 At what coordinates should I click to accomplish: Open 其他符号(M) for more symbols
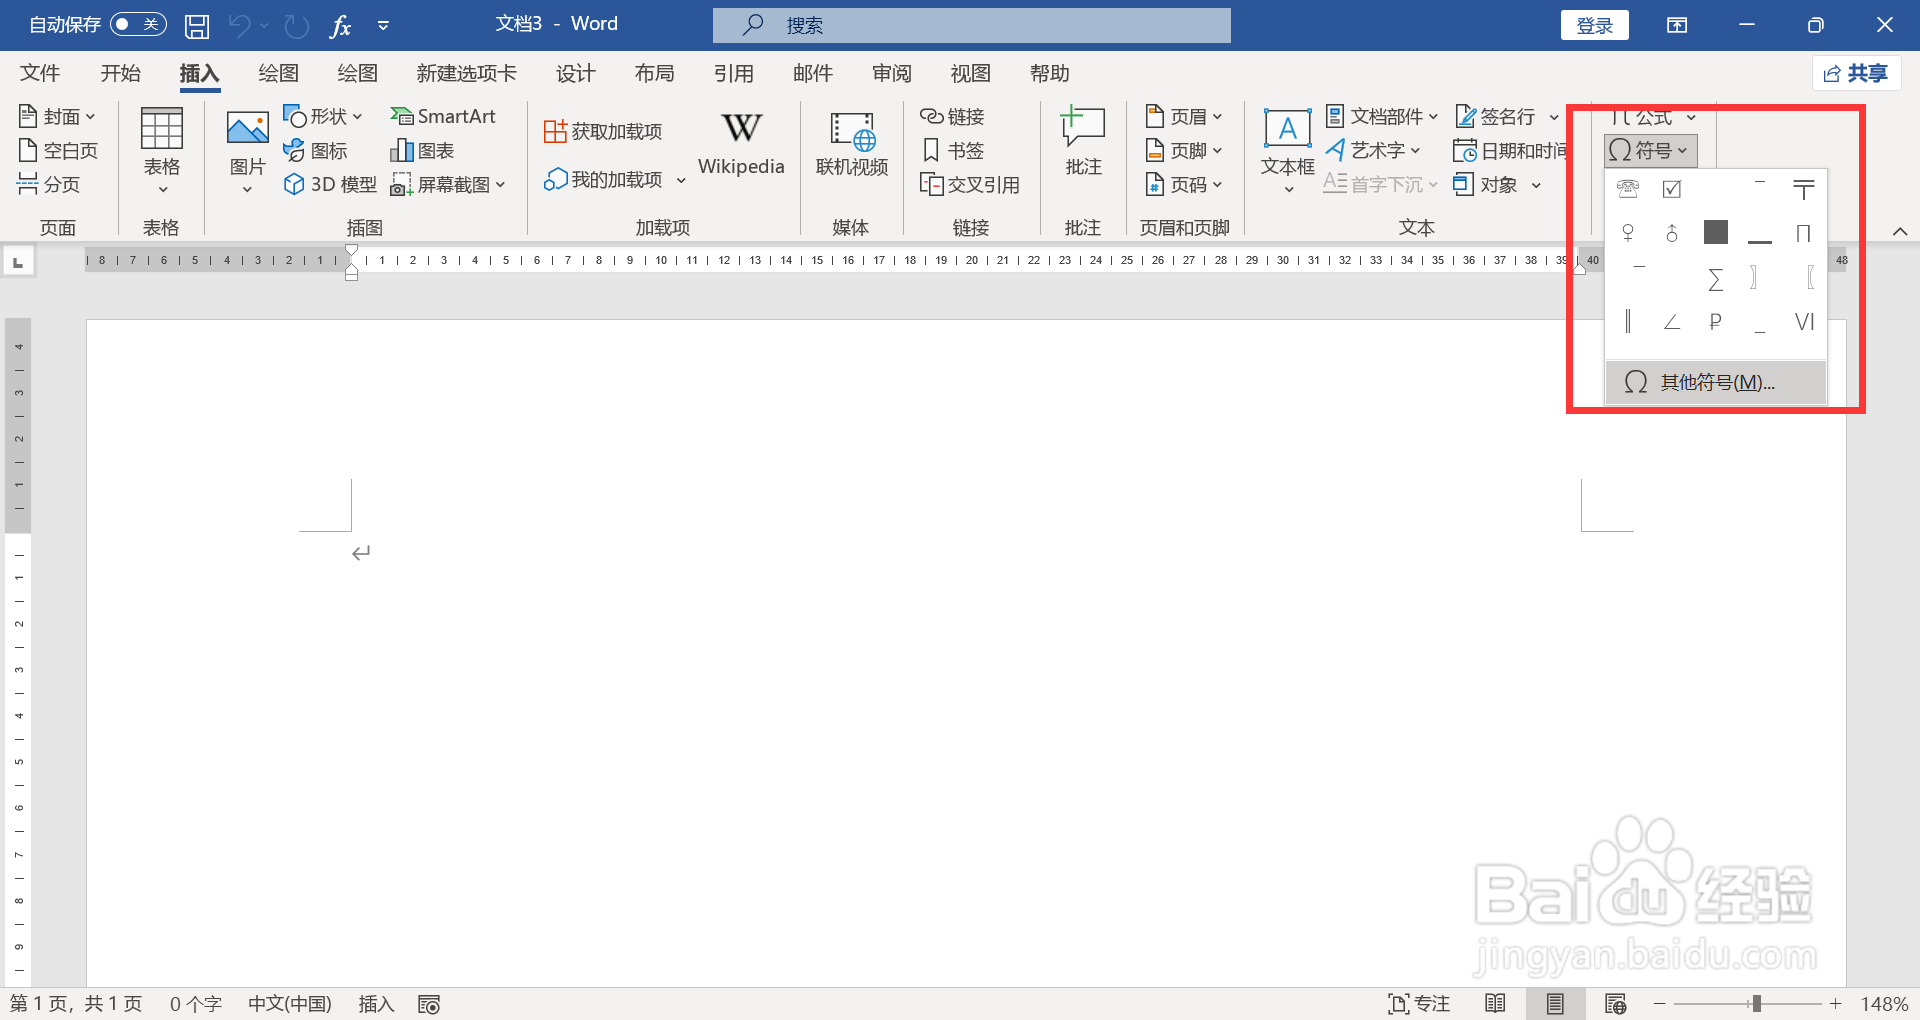[x=1714, y=382]
